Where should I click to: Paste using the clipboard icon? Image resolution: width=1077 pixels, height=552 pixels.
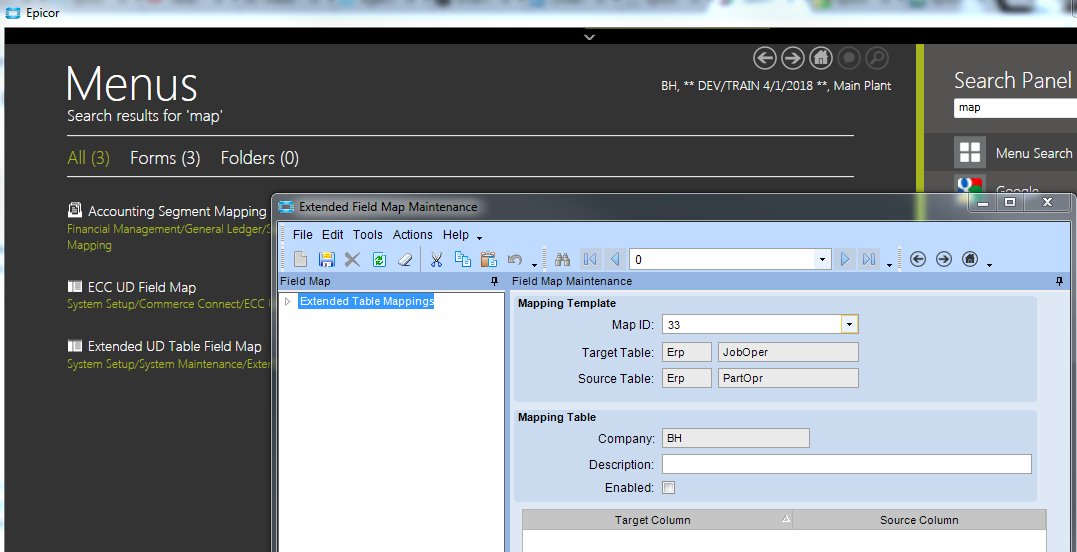pyautogui.click(x=488, y=259)
